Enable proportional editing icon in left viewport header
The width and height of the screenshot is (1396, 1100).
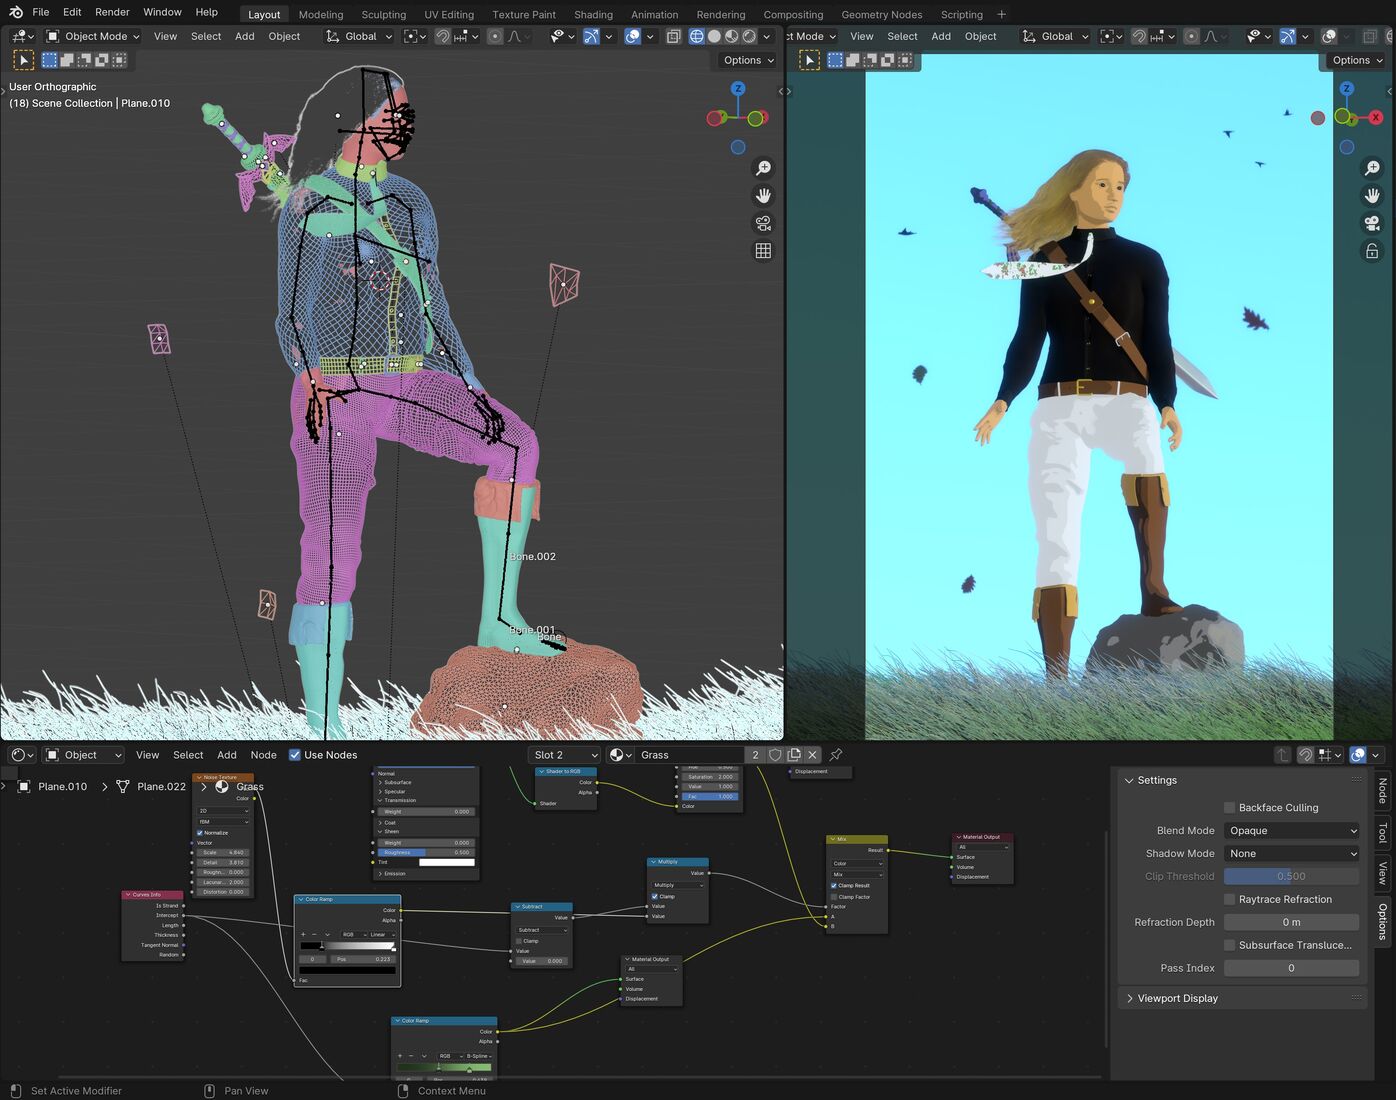[495, 36]
